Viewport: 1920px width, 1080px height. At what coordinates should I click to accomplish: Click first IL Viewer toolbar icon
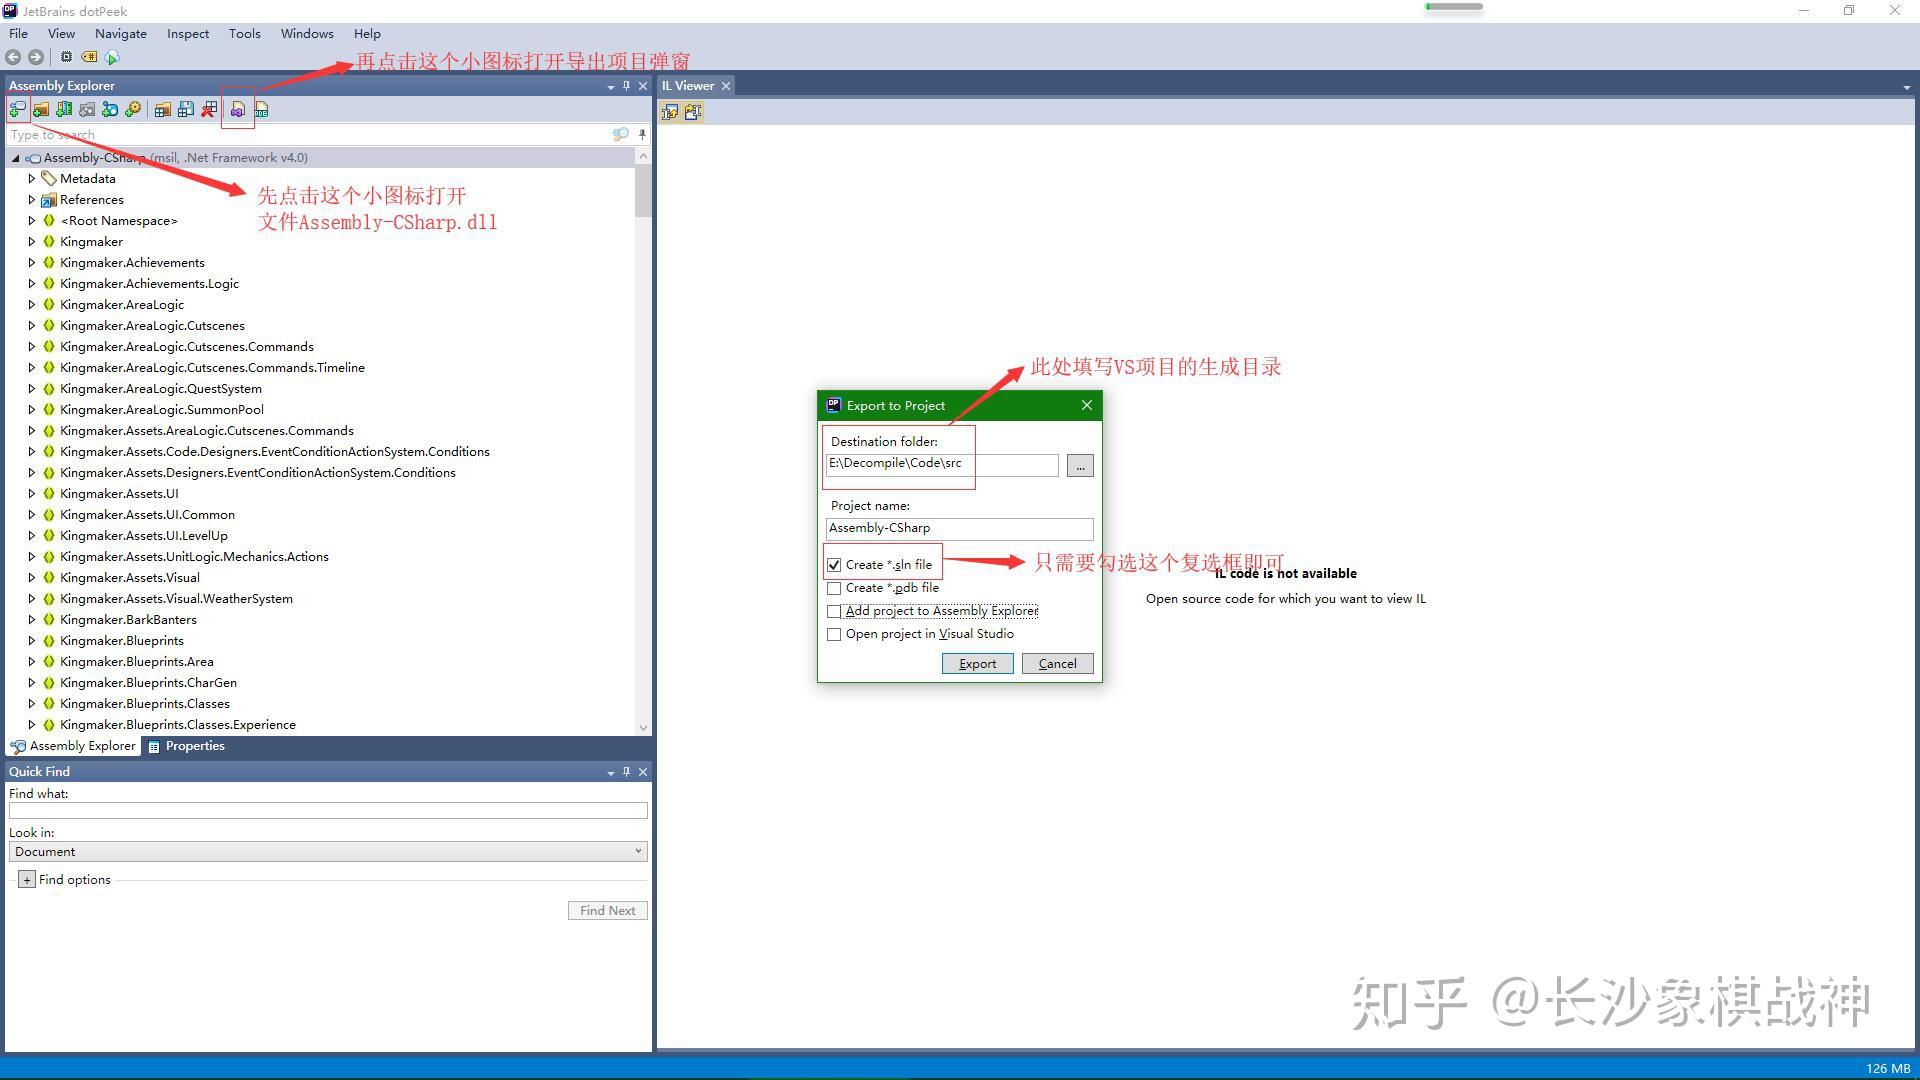(670, 112)
